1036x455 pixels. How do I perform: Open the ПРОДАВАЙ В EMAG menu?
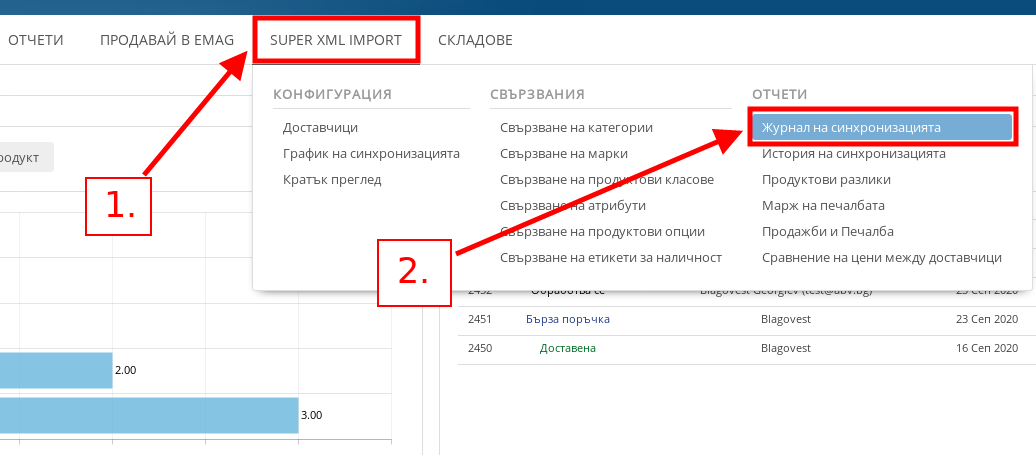point(166,40)
